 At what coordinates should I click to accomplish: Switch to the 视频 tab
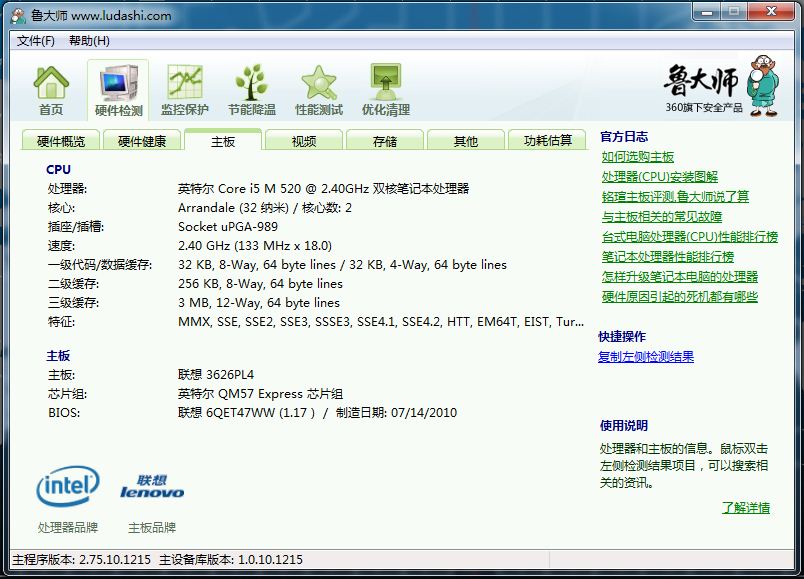coord(304,141)
